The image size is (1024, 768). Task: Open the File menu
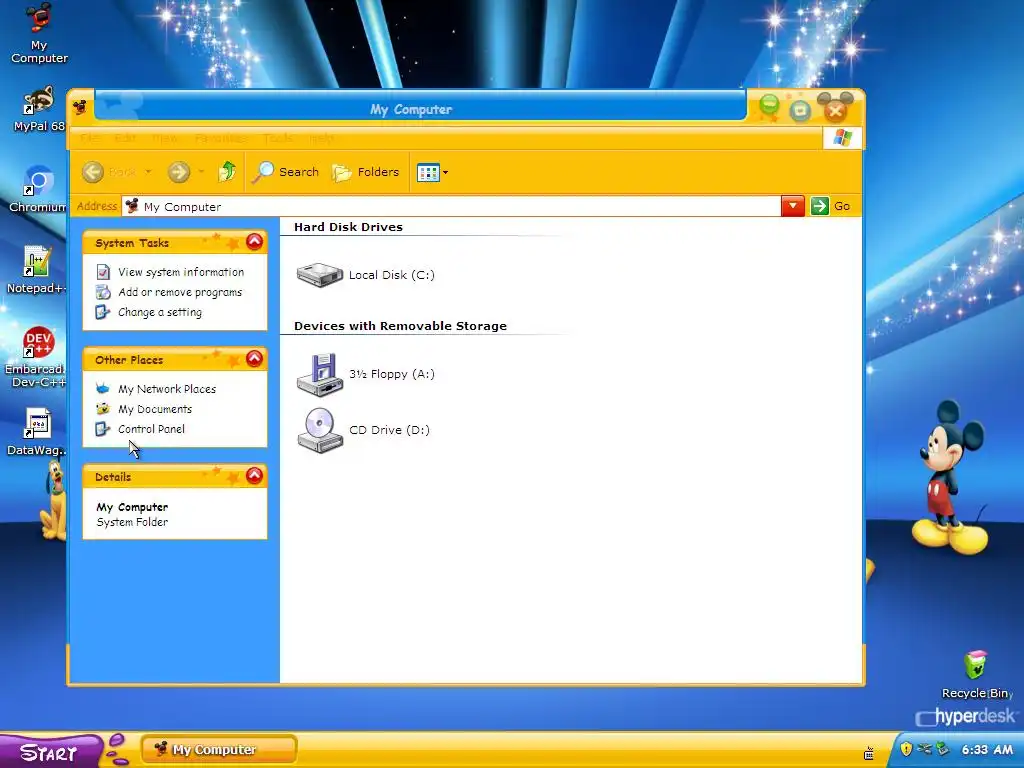90,138
